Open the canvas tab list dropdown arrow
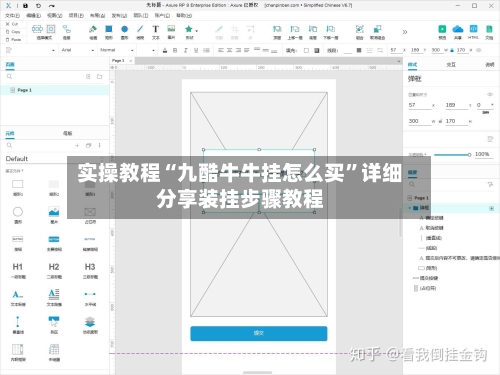Image resolution: width=500 pixels, height=375 pixels. pyautogui.click(x=399, y=61)
